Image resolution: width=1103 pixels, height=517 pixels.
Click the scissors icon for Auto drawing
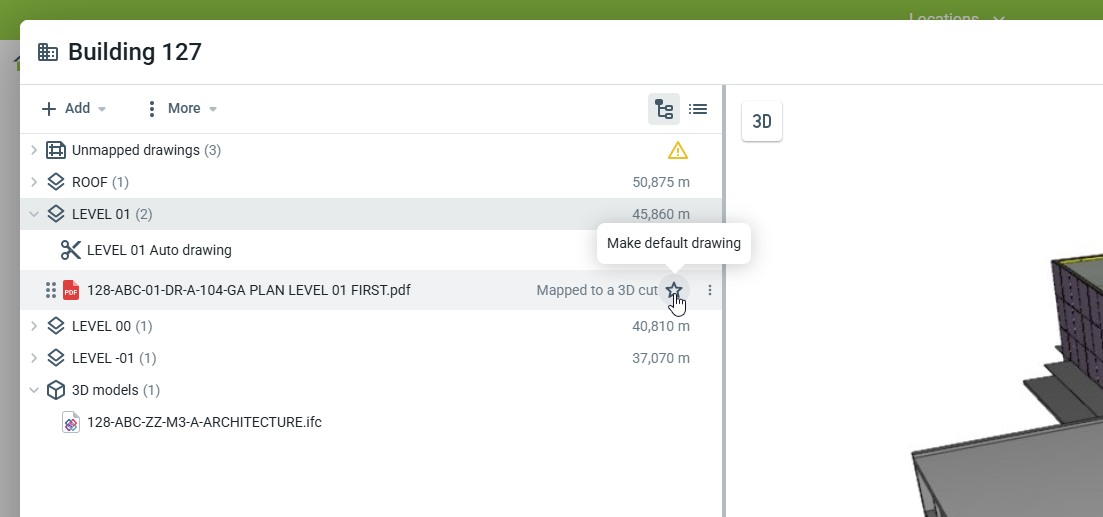pyautogui.click(x=70, y=250)
